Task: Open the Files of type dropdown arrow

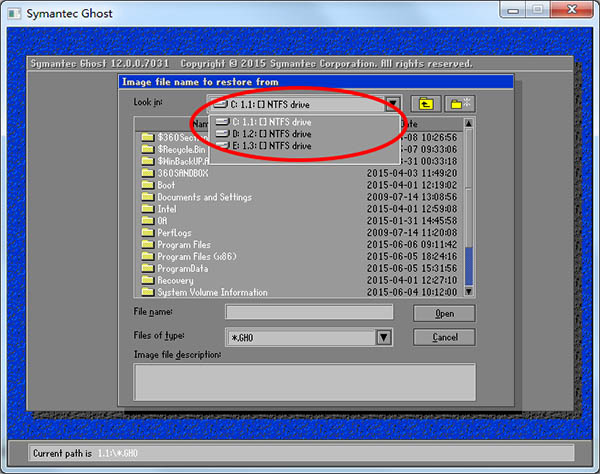Action: point(384,337)
